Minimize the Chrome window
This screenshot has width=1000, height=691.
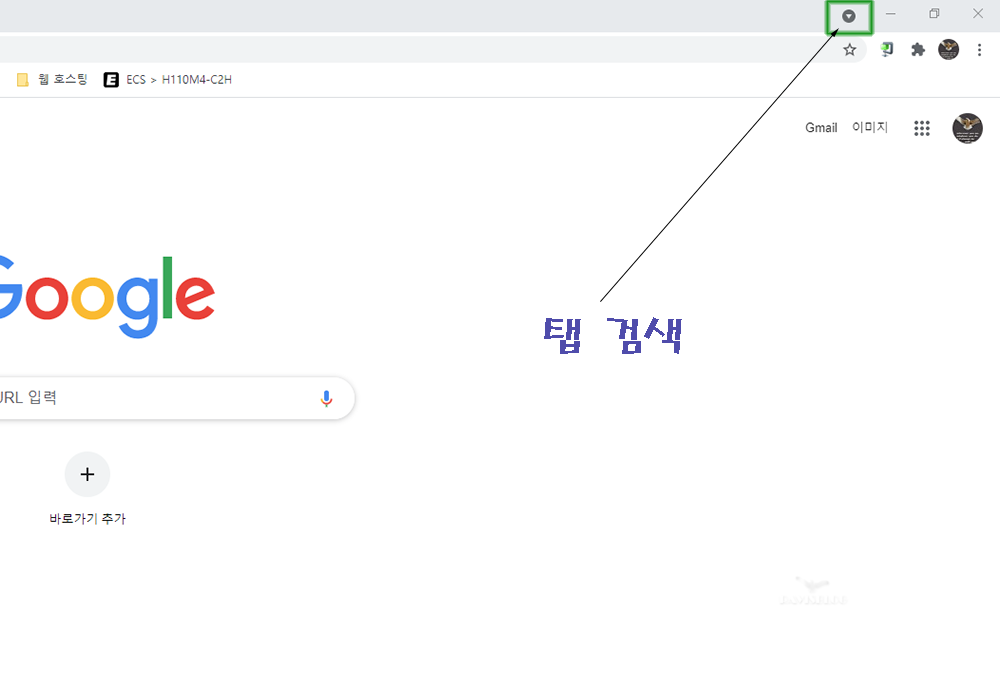point(891,13)
